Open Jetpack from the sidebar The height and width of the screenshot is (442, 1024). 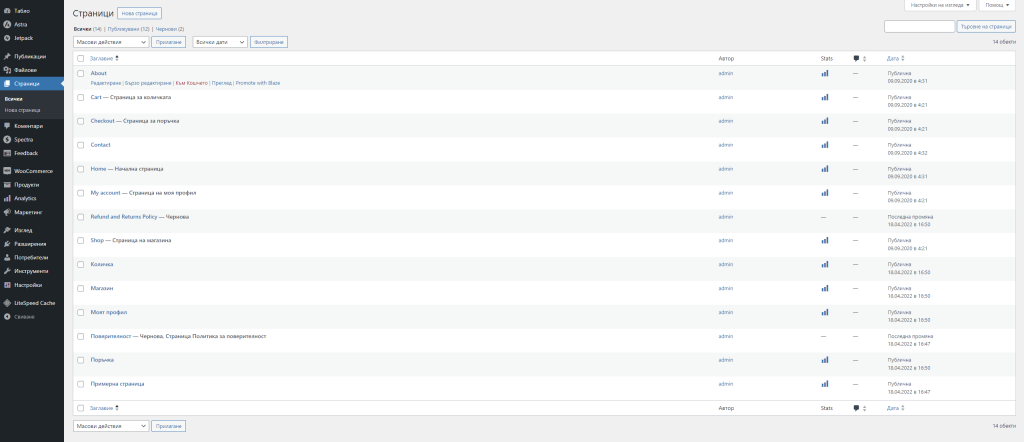[x=25, y=37]
